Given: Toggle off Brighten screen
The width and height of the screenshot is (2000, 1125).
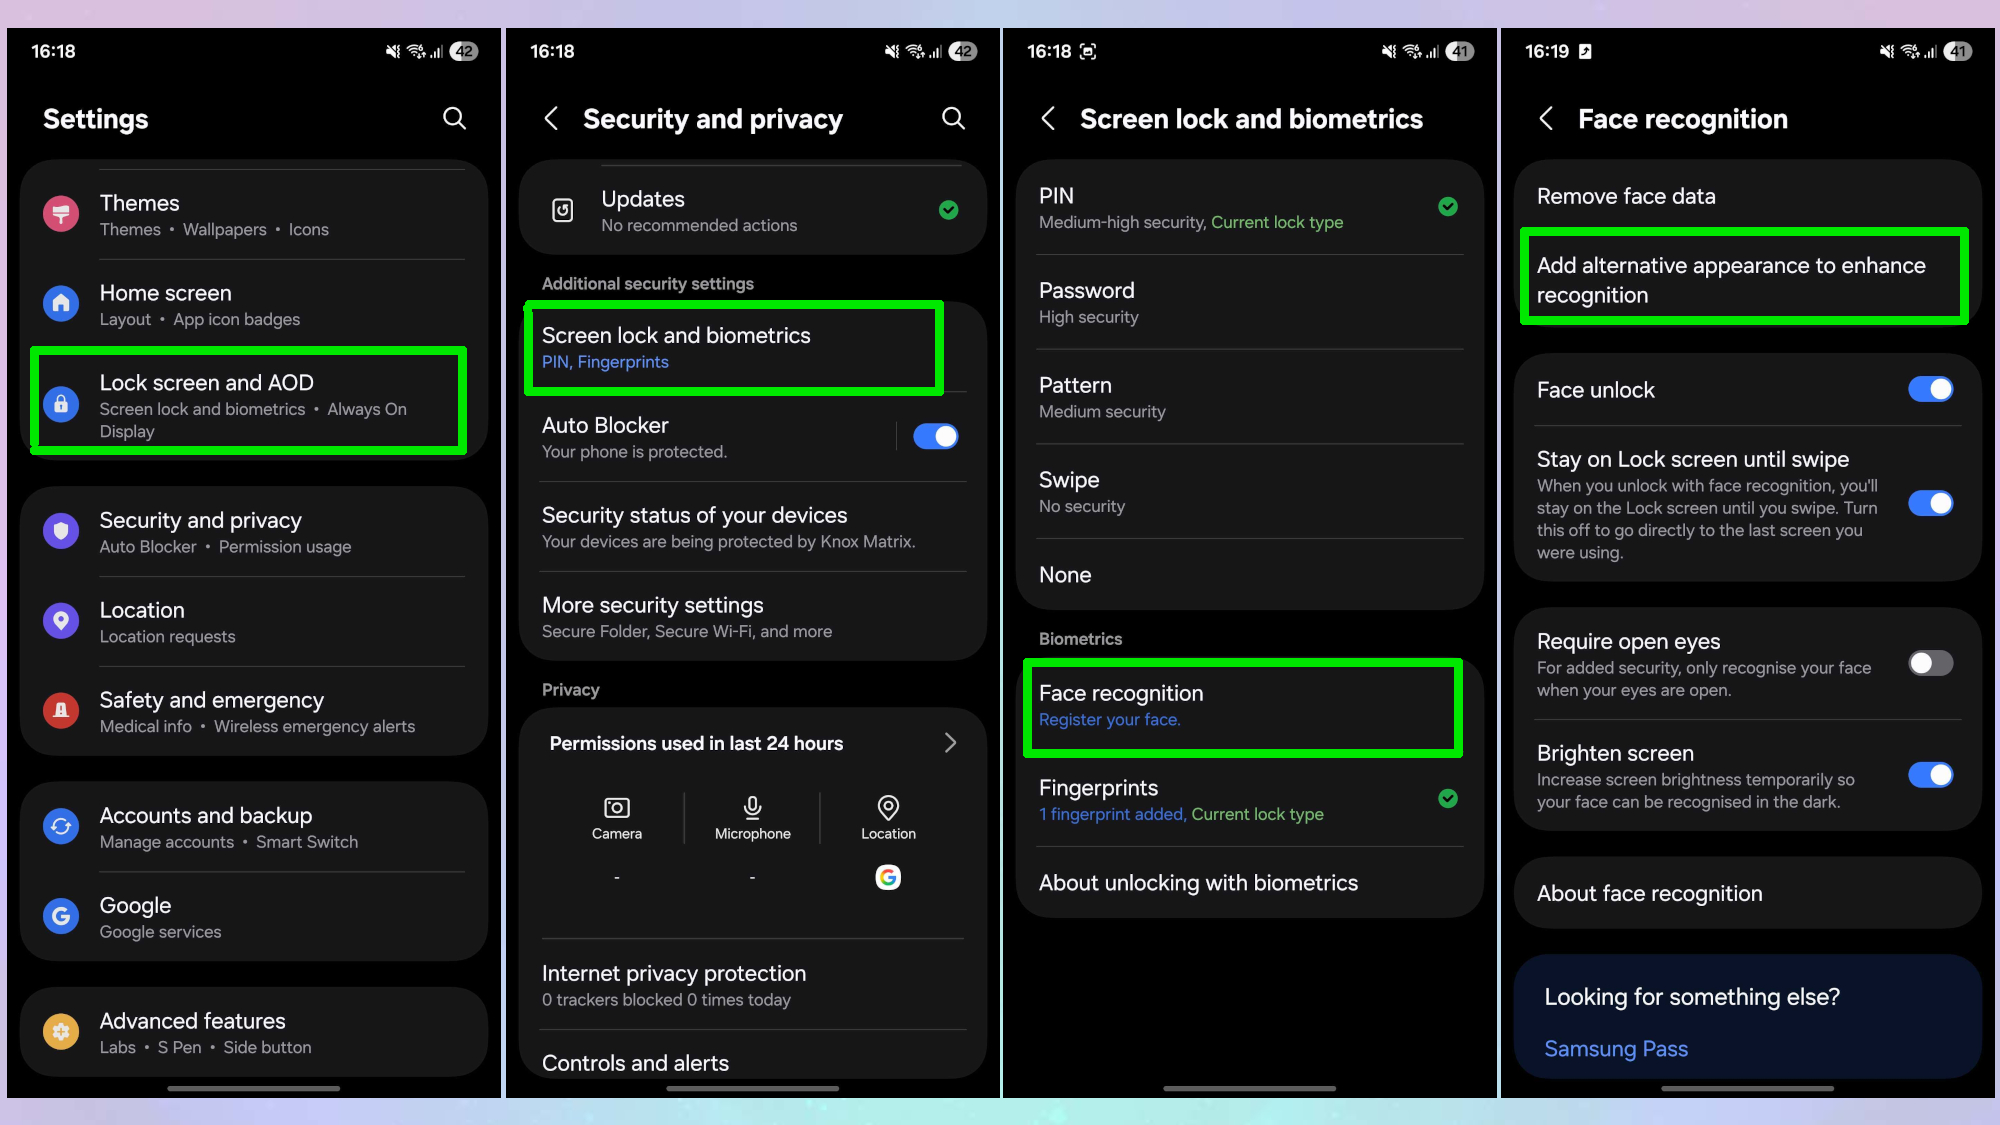Looking at the screenshot, I should pos(1930,774).
